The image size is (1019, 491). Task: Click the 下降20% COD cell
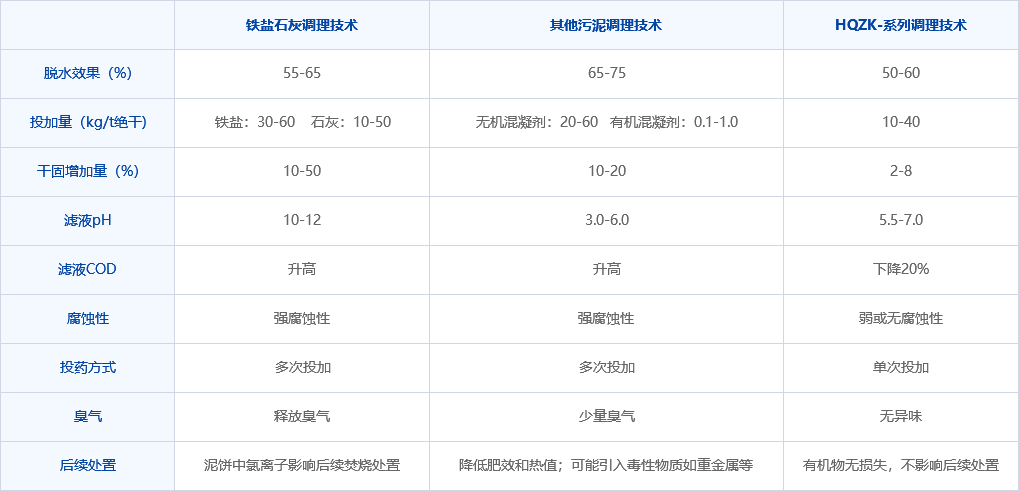coord(901,270)
